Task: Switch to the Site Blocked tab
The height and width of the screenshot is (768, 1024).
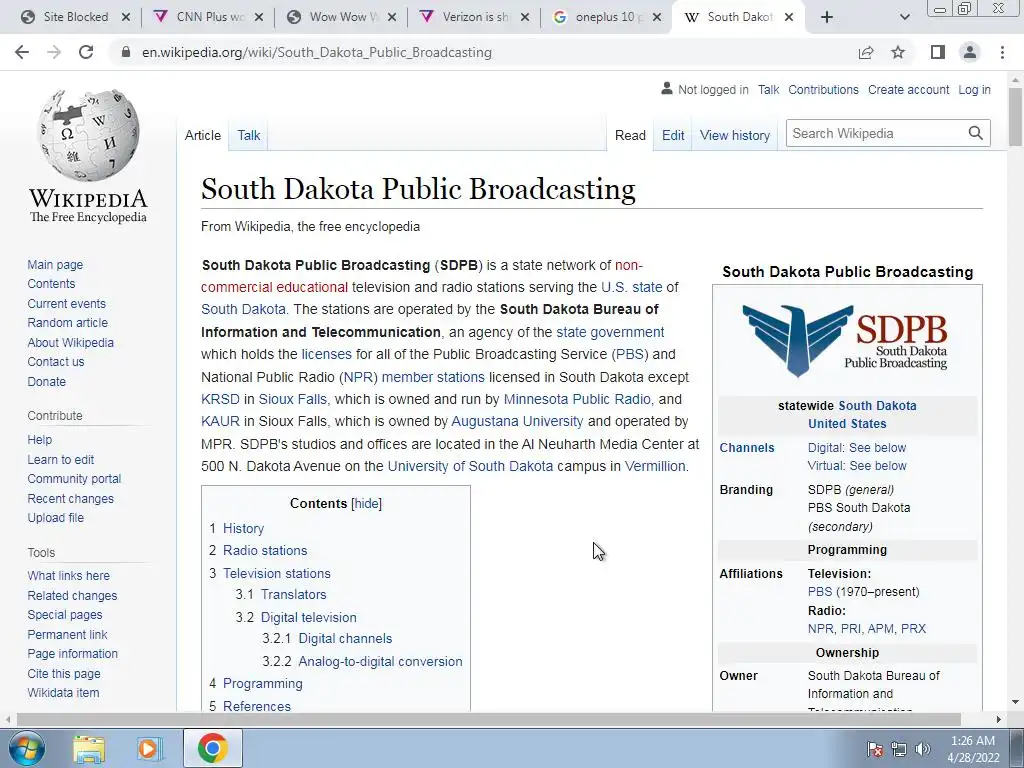Action: click(76, 18)
